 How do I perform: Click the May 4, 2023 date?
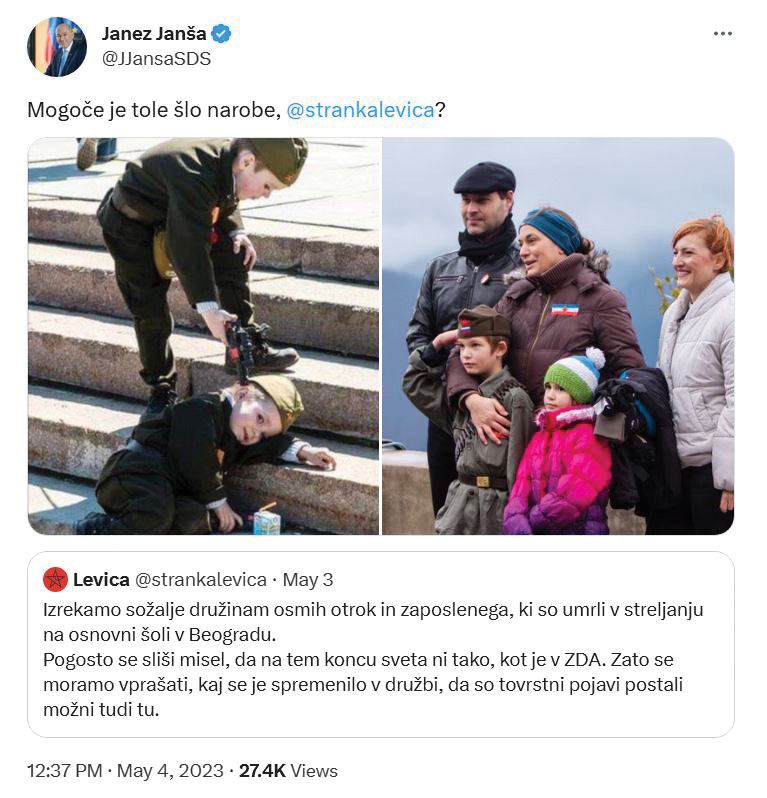coord(171,771)
